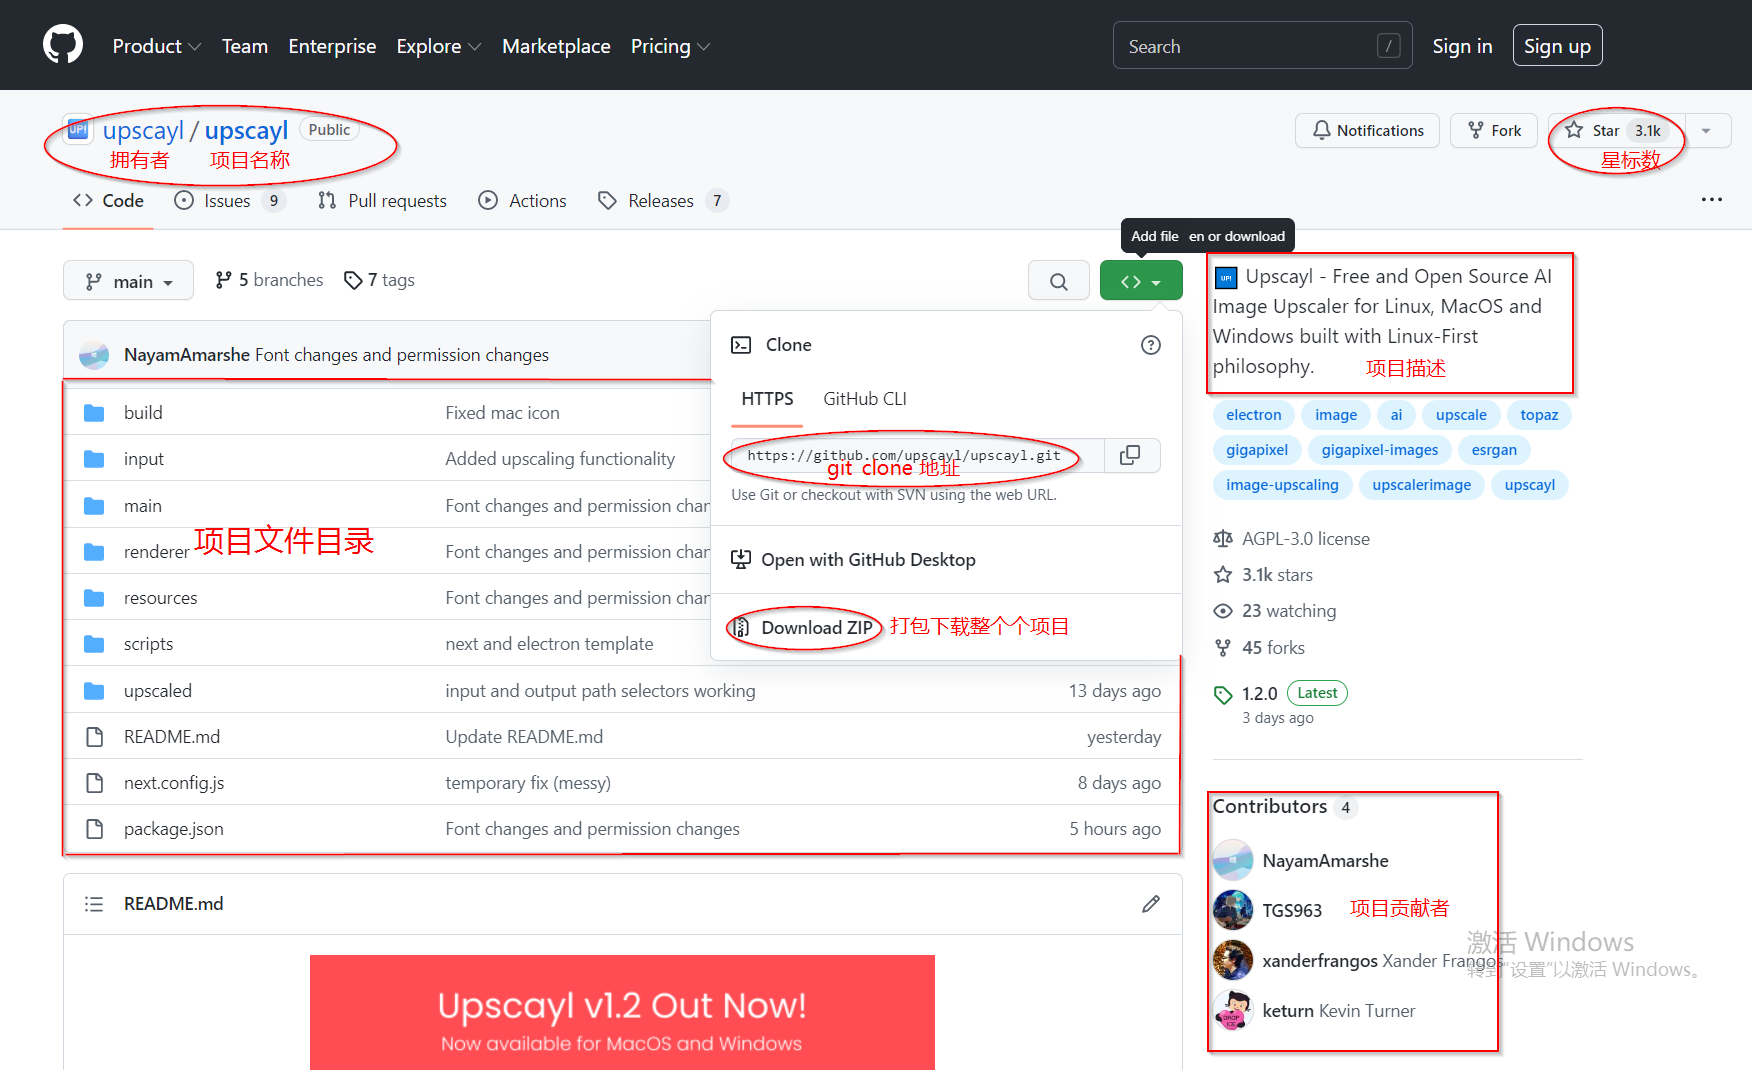The width and height of the screenshot is (1752, 1070).
Task: Toggle the green Code dropdown button
Action: coord(1140,281)
